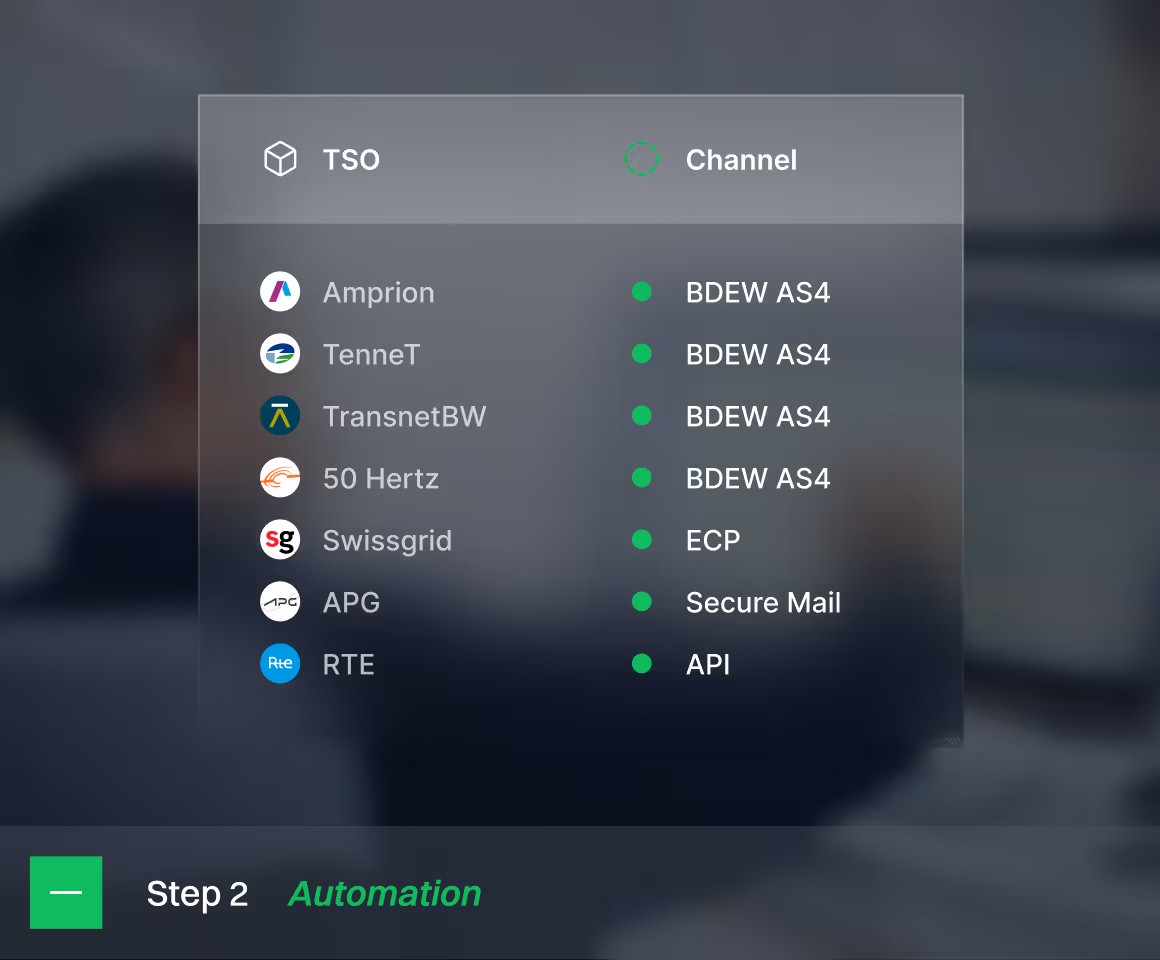Open the 50 Hertz logo icon
Image resolution: width=1160 pixels, height=960 pixels.
pyautogui.click(x=280, y=478)
